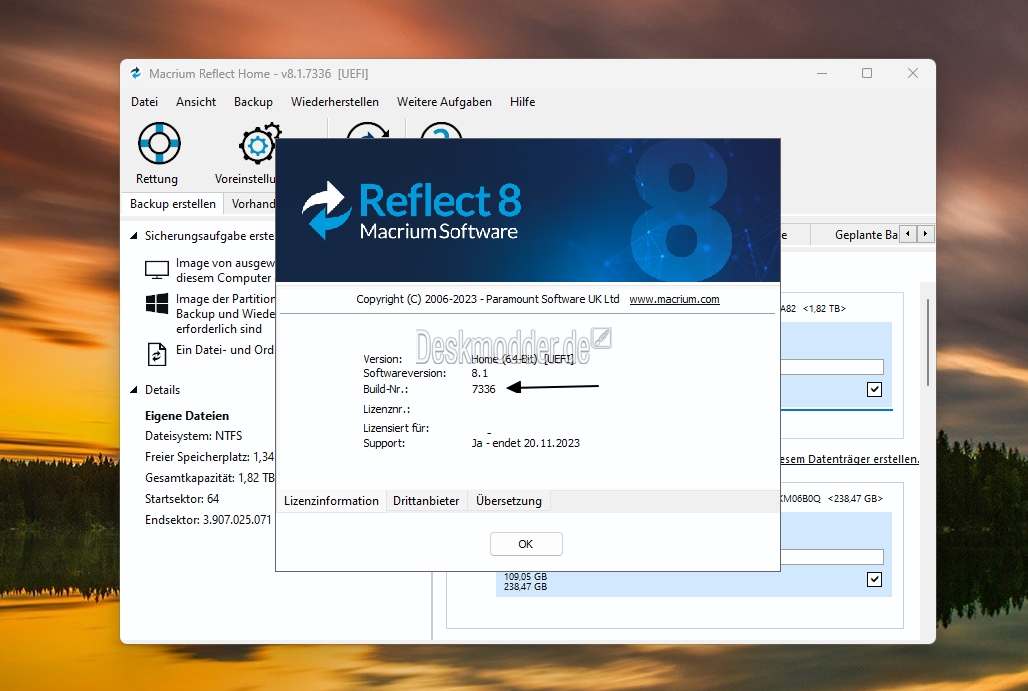Switch to Backup erstellen tab

click(x=172, y=204)
